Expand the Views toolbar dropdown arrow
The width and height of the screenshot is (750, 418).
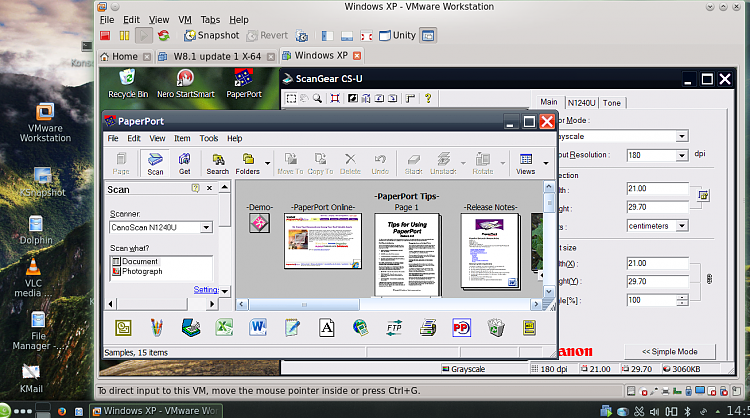(546, 164)
